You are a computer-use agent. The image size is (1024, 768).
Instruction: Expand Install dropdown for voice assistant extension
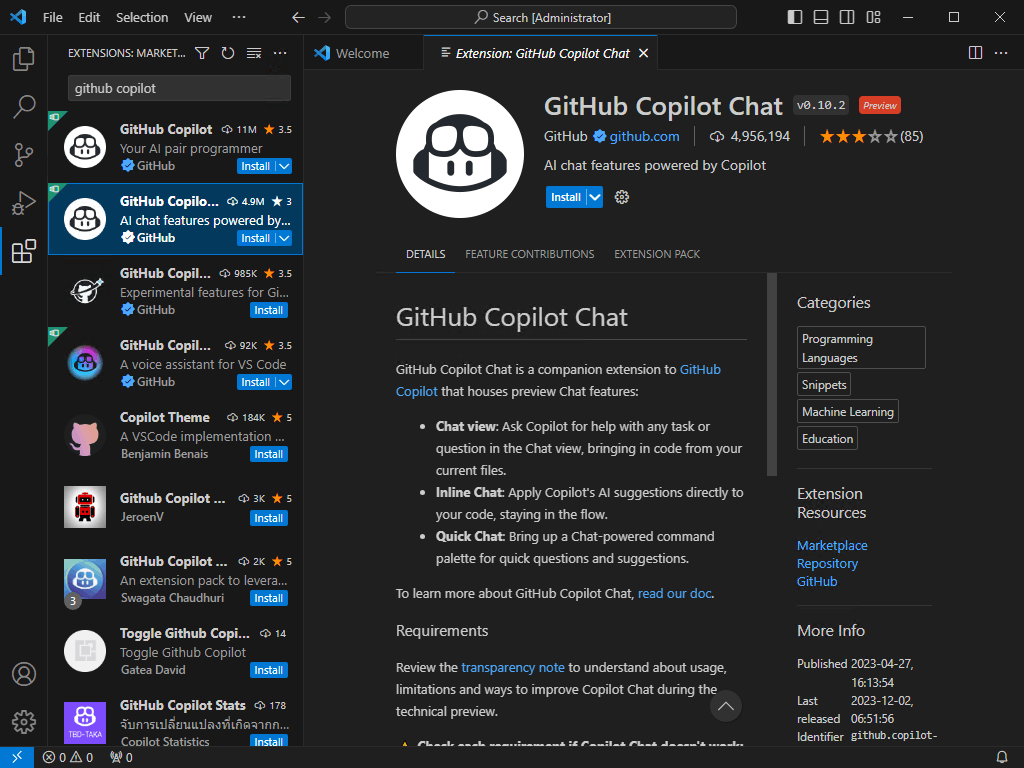click(284, 382)
